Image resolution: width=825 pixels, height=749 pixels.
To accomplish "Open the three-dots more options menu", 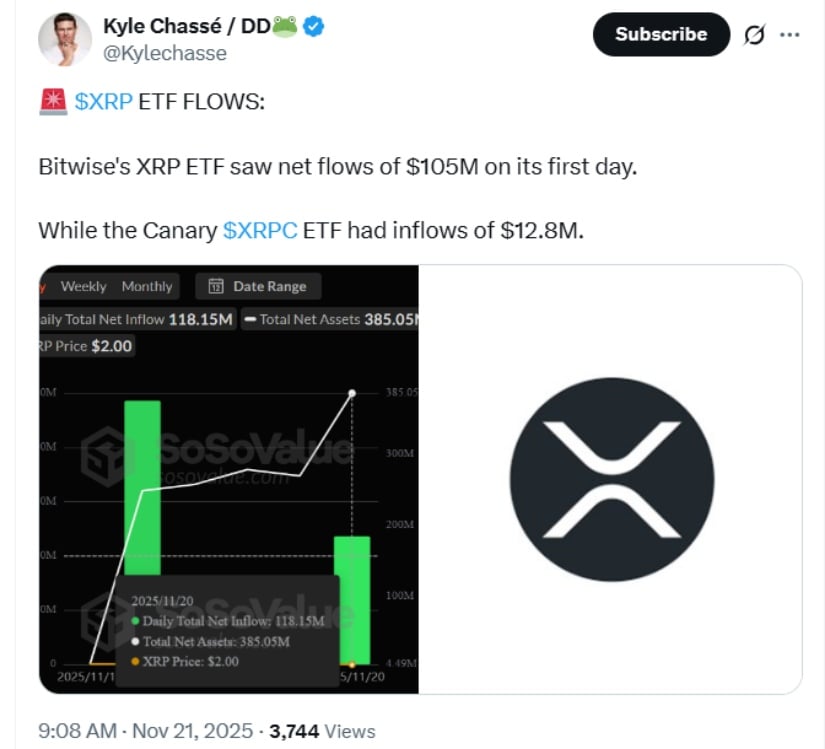I will click(790, 34).
